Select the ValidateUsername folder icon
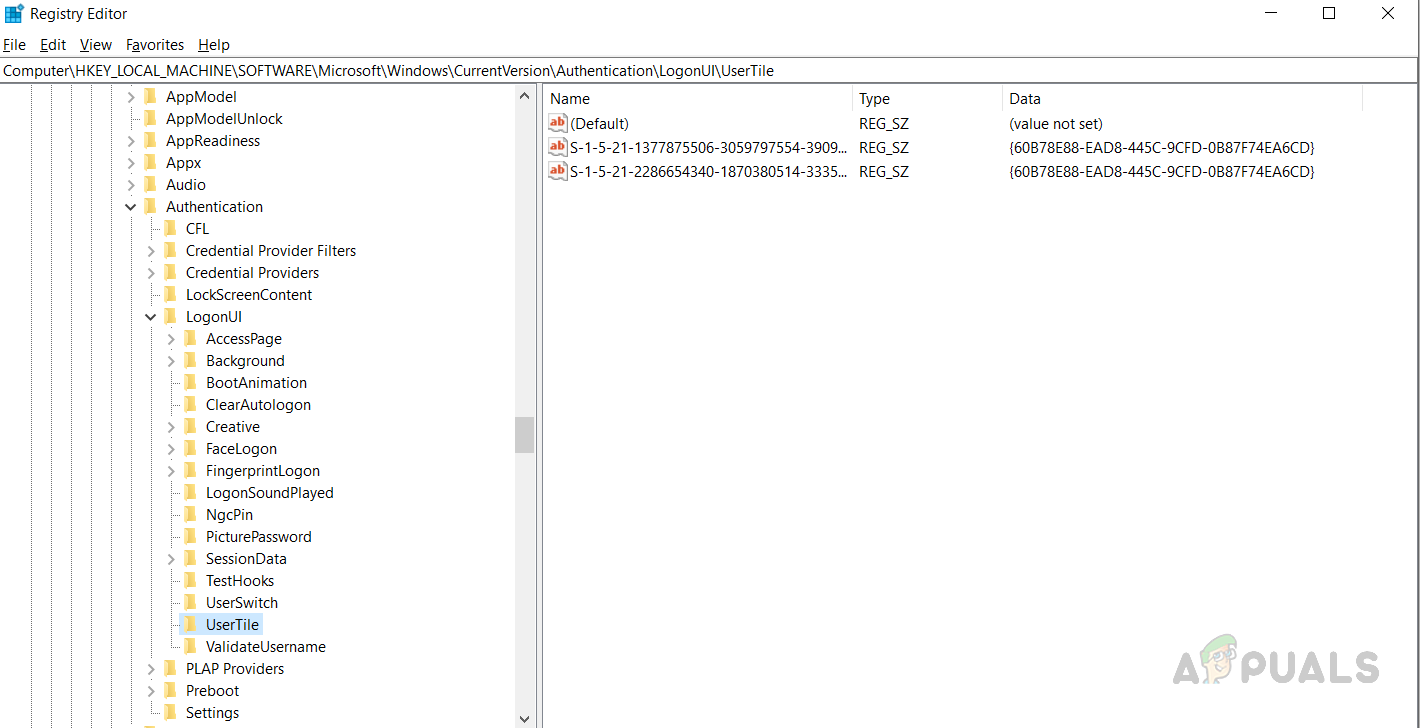 (x=191, y=647)
